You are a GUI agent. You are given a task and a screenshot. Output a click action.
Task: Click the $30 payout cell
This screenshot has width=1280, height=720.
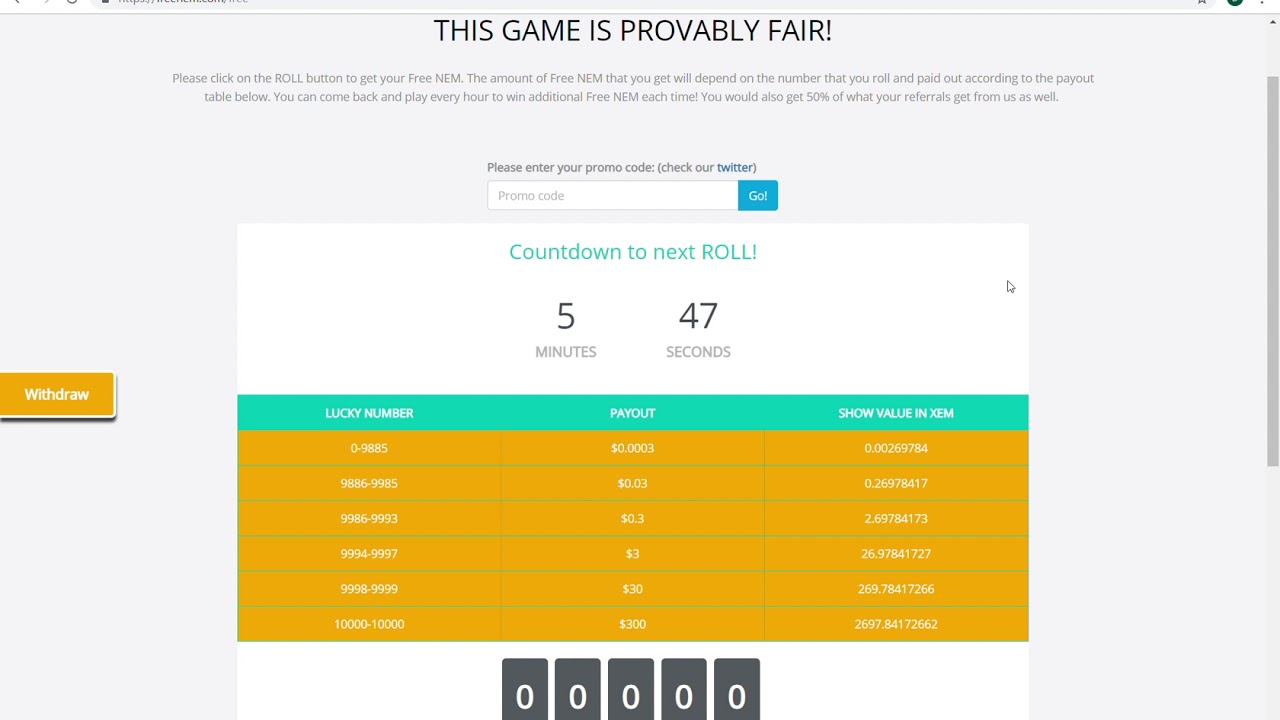pyautogui.click(x=632, y=588)
